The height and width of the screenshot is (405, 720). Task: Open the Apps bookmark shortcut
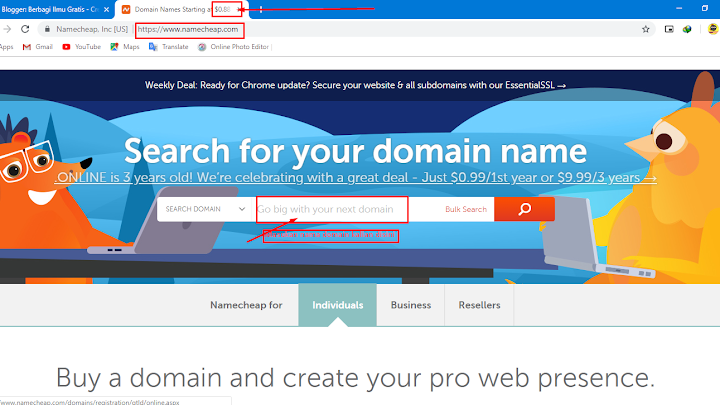[x=6, y=47]
